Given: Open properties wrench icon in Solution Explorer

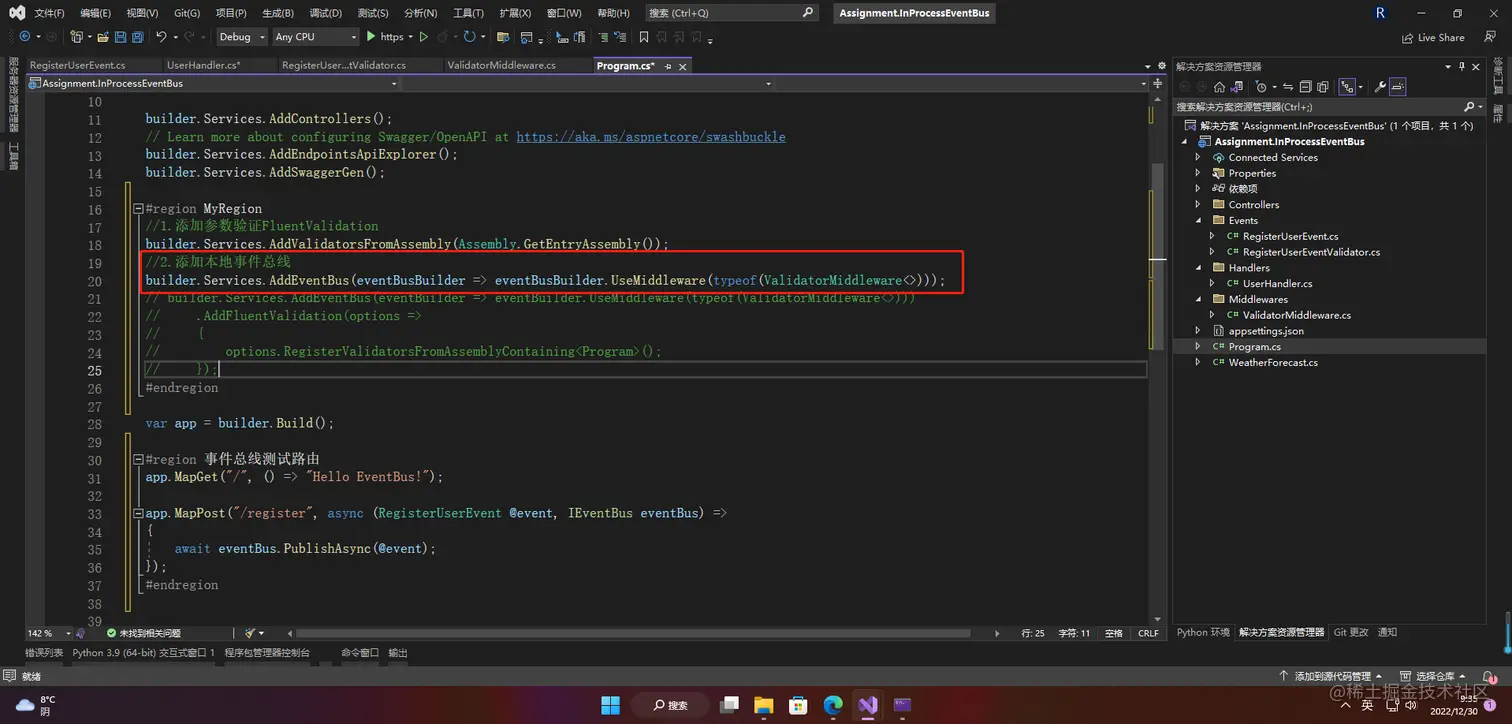Looking at the screenshot, I should pyautogui.click(x=1380, y=87).
